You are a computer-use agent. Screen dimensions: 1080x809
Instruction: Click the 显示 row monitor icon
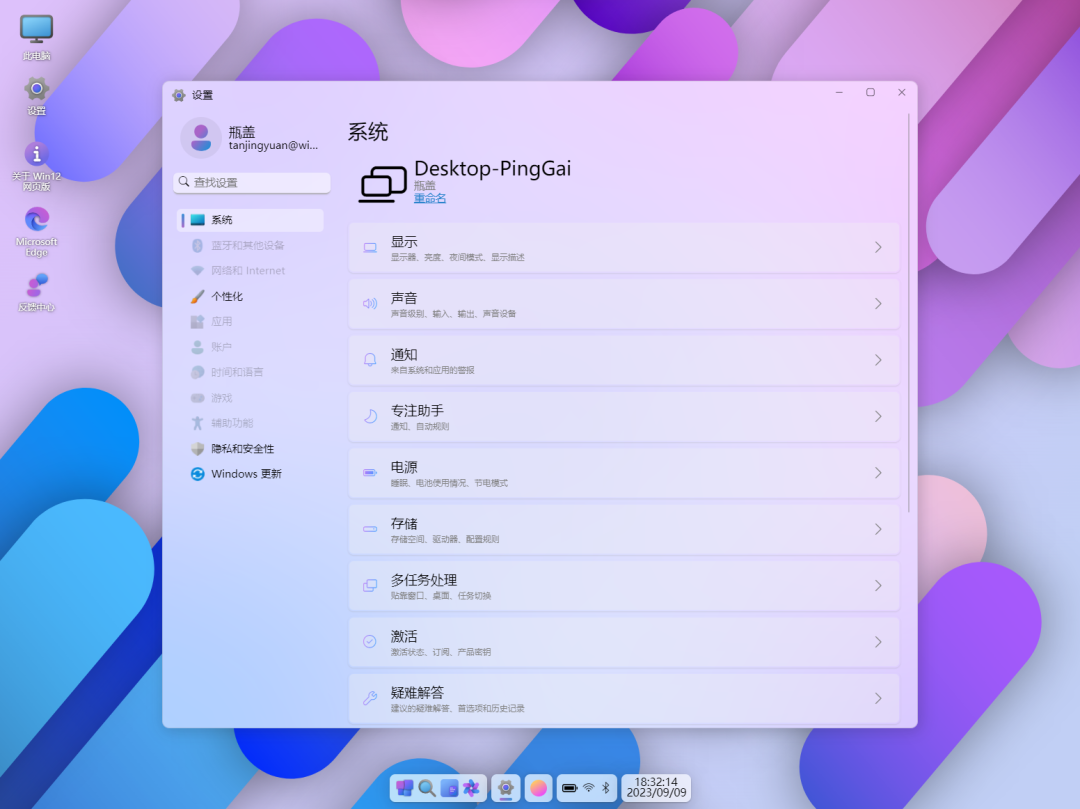tap(370, 248)
